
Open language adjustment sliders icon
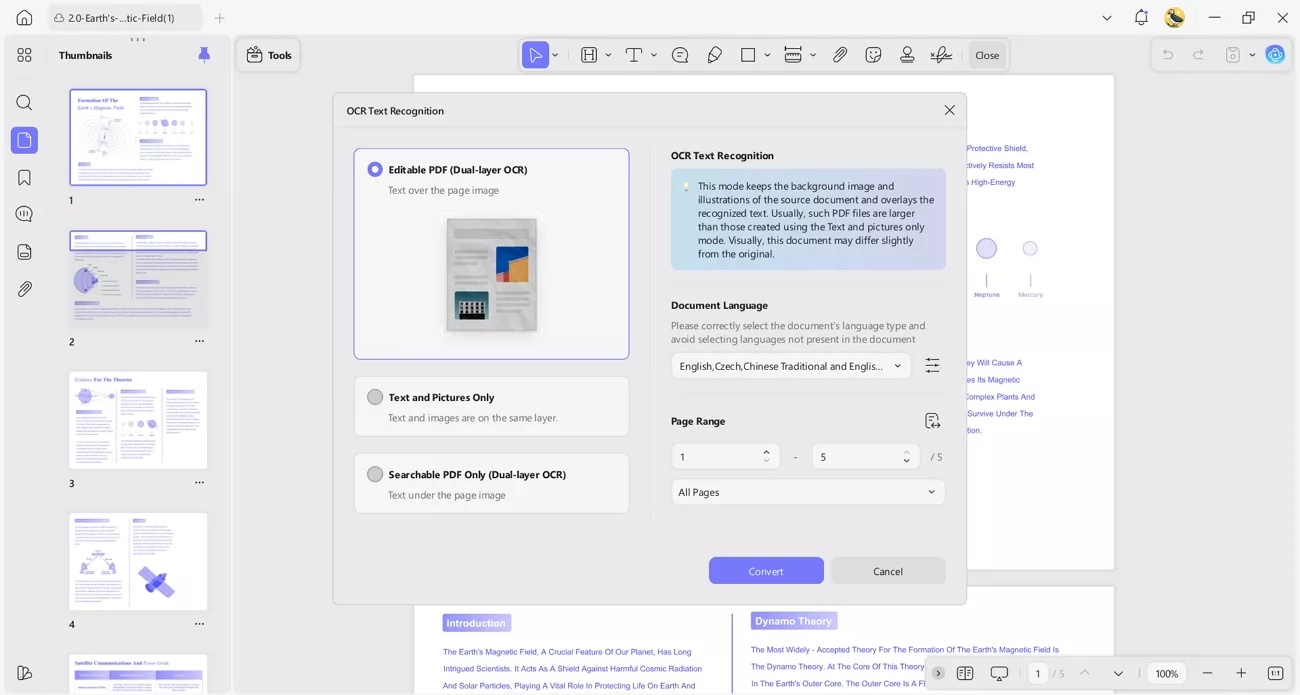tap(932, 365)
